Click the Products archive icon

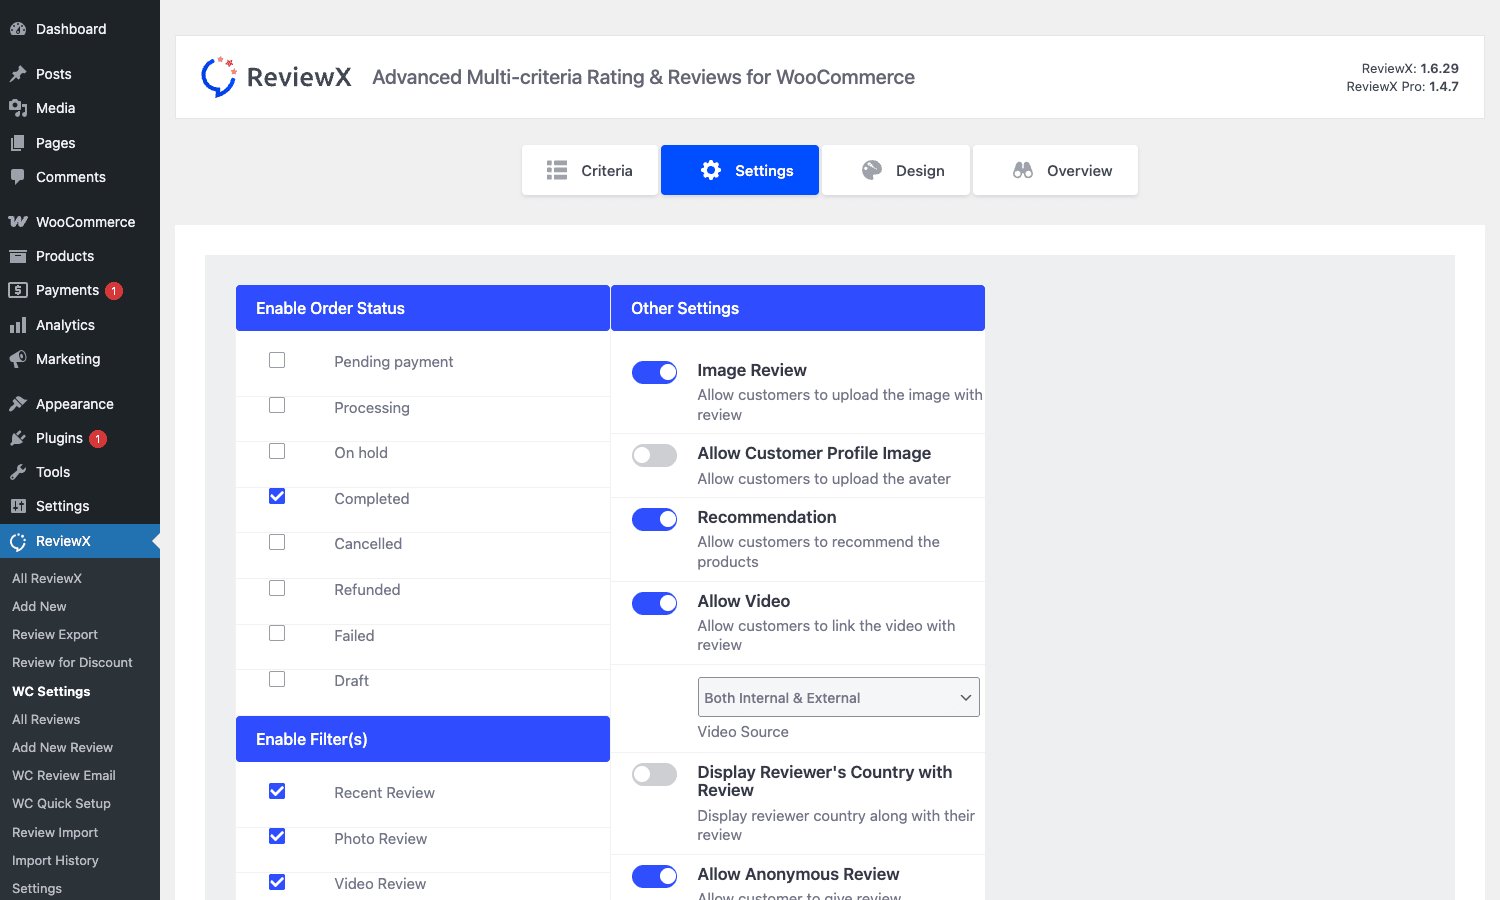pyautogui.click(x=18, y=256)
